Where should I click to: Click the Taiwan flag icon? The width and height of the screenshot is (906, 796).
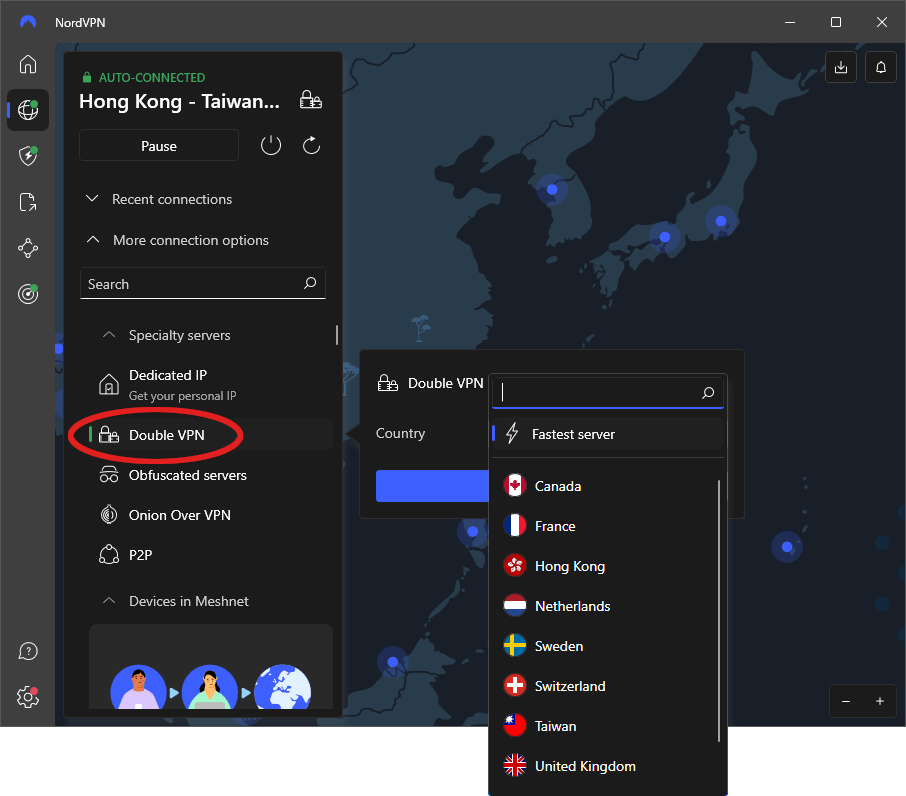click(514, 726)
